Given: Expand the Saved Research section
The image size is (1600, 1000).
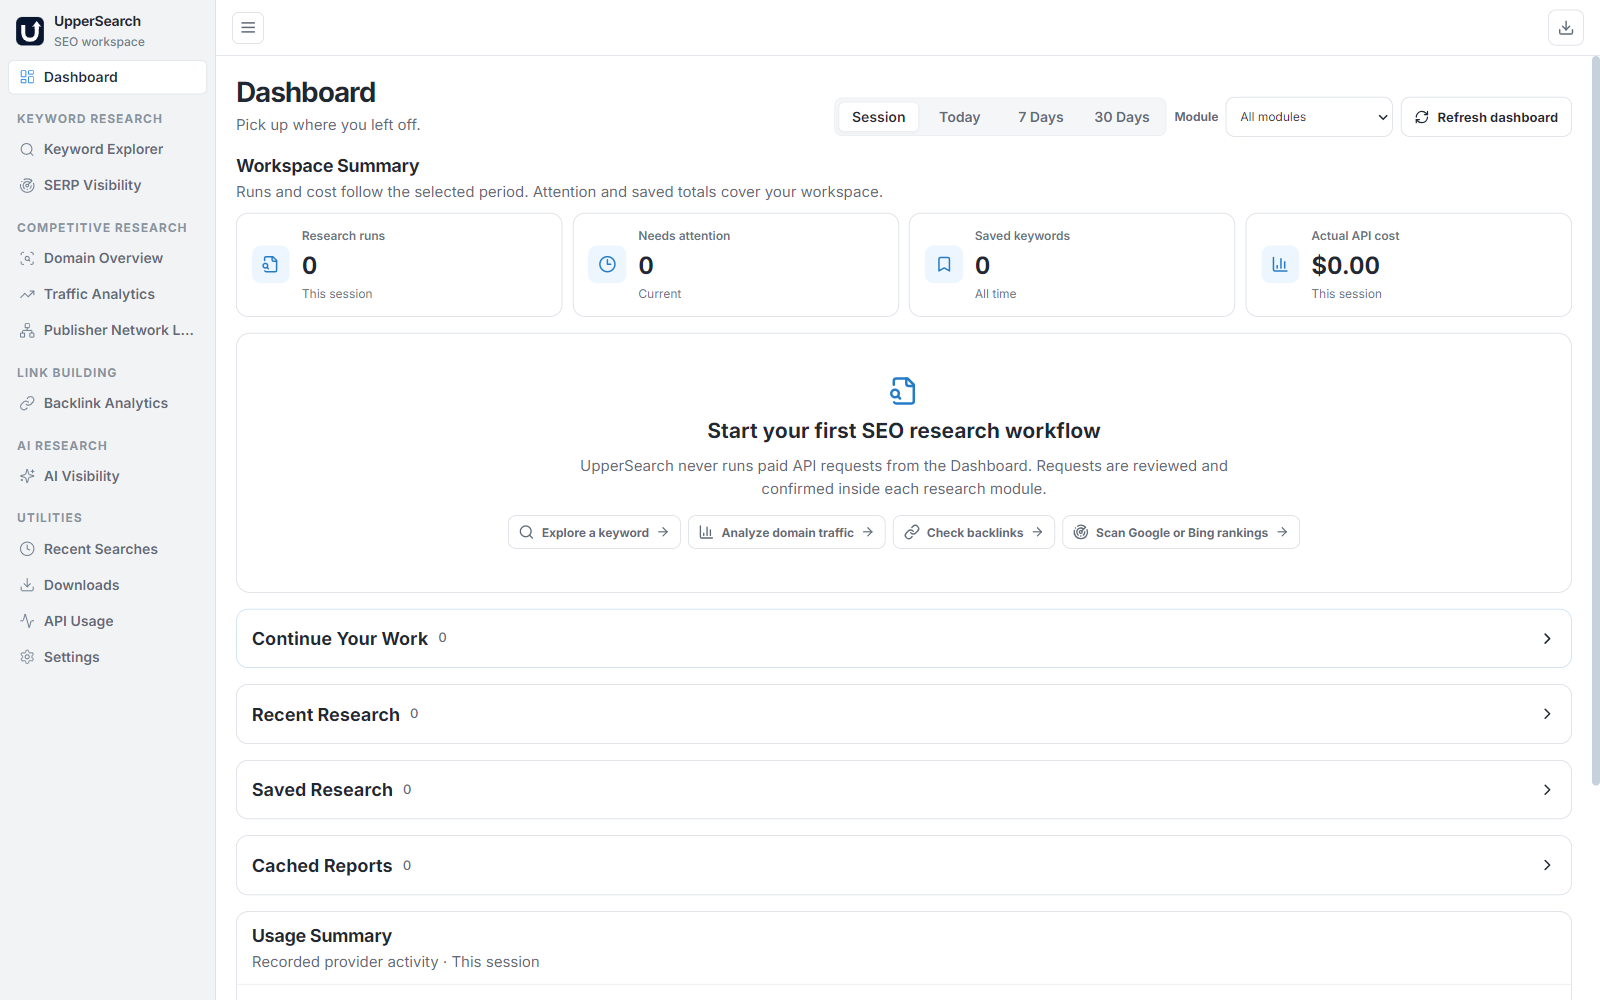Looking at the screenshot, I should (x=904, y=790).
